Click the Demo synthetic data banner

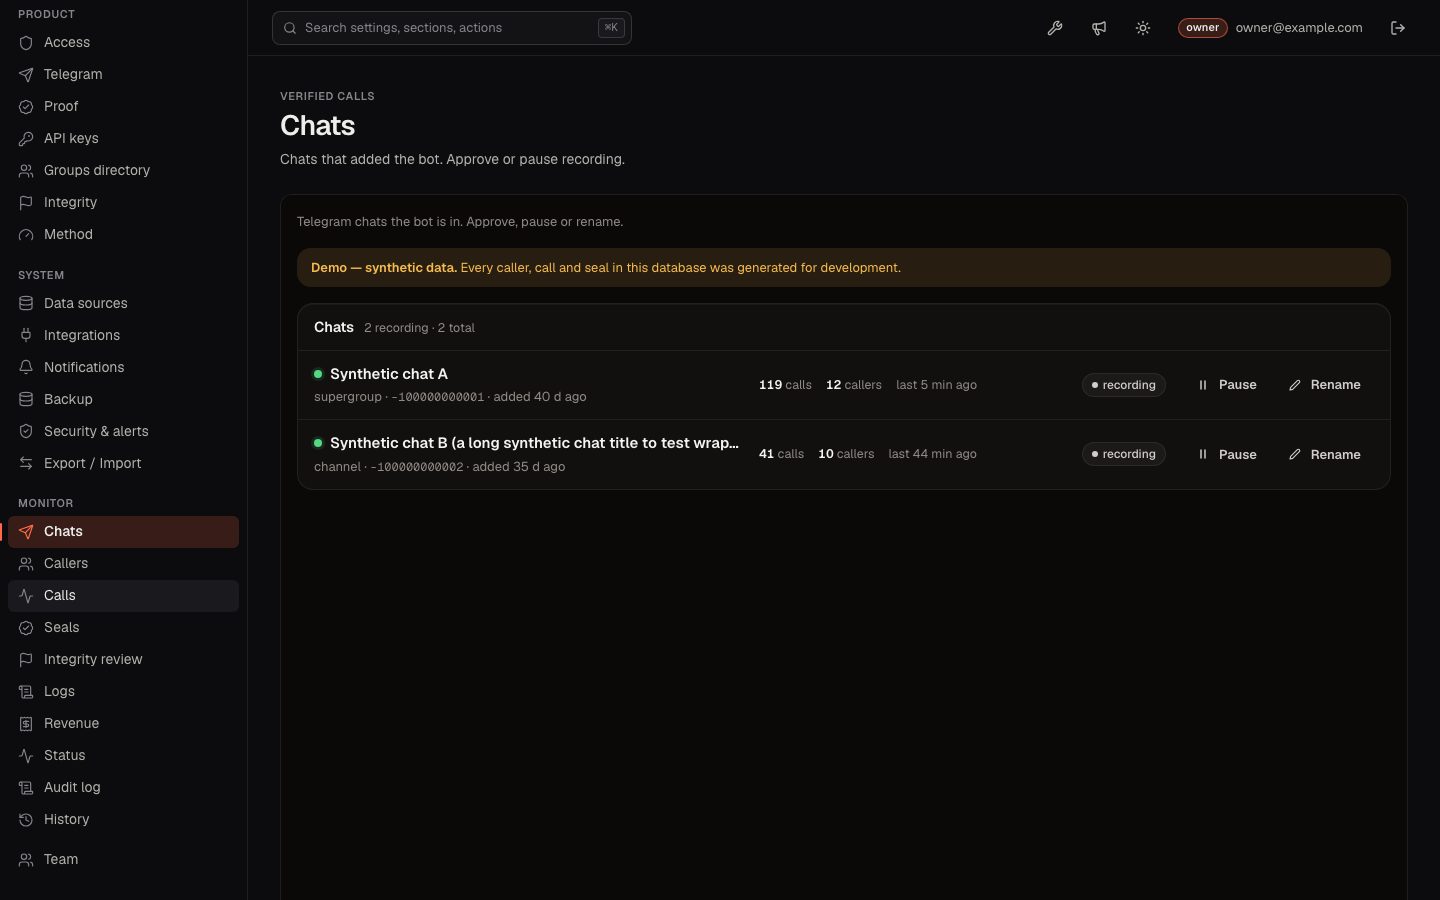point(844,268)
